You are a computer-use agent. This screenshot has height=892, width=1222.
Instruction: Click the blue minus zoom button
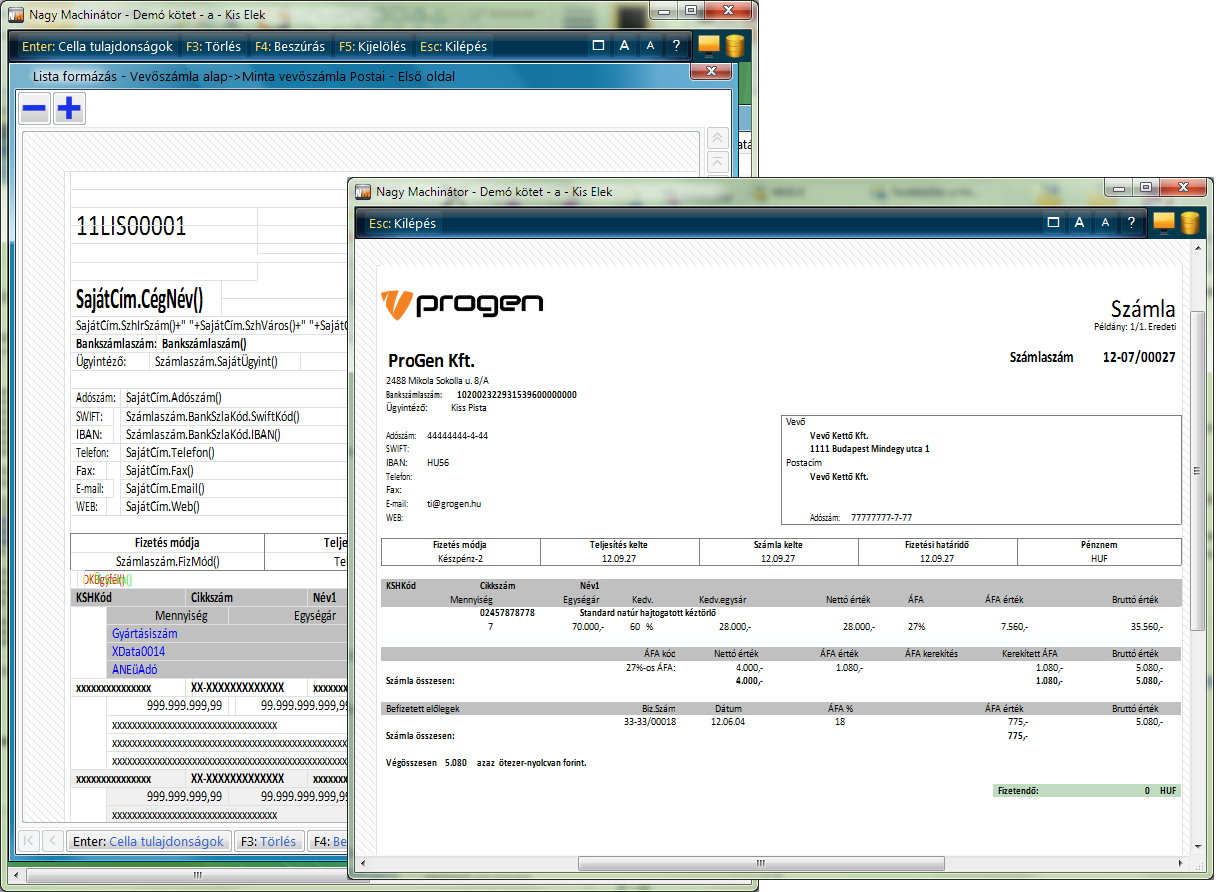pyautogui.click(x=35, y=109)
